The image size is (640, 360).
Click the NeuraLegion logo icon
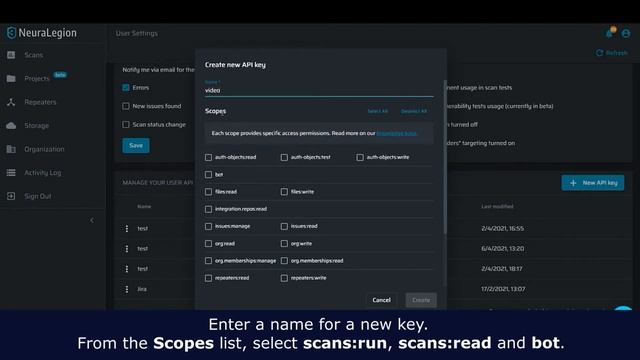[x=11, y=33]
